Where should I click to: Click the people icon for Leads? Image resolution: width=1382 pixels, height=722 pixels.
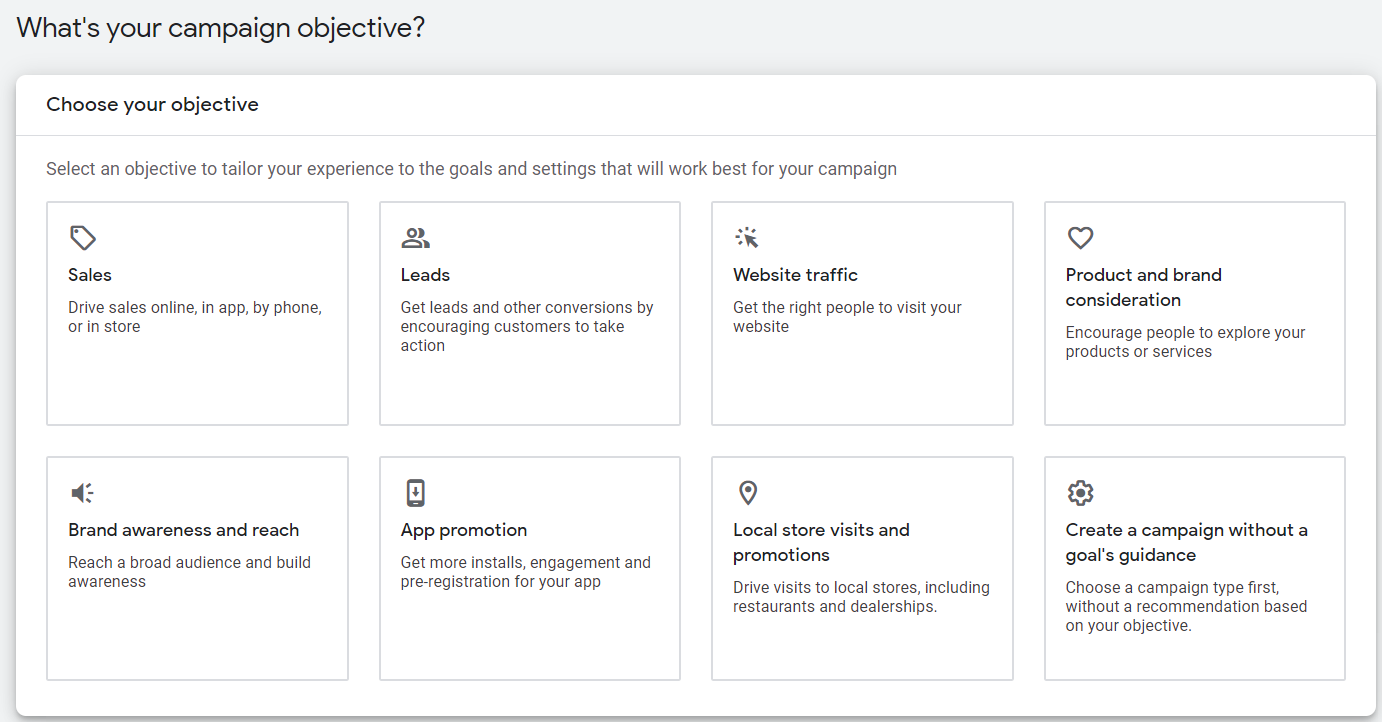tap(415, 238)
